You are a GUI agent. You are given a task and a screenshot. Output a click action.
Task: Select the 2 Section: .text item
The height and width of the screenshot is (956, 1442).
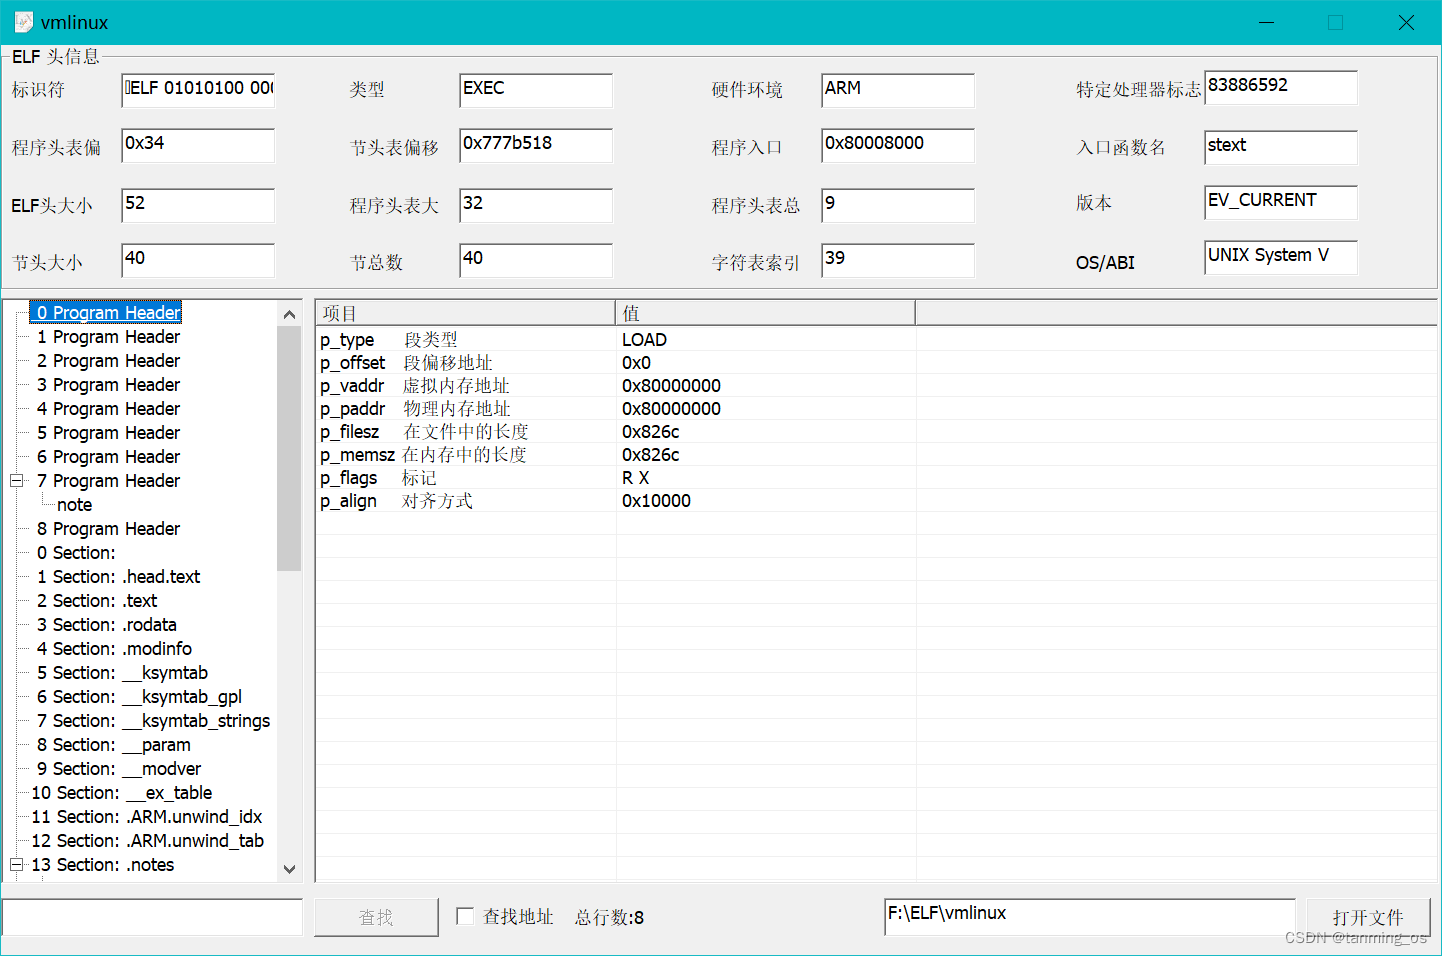click(95, 600)
